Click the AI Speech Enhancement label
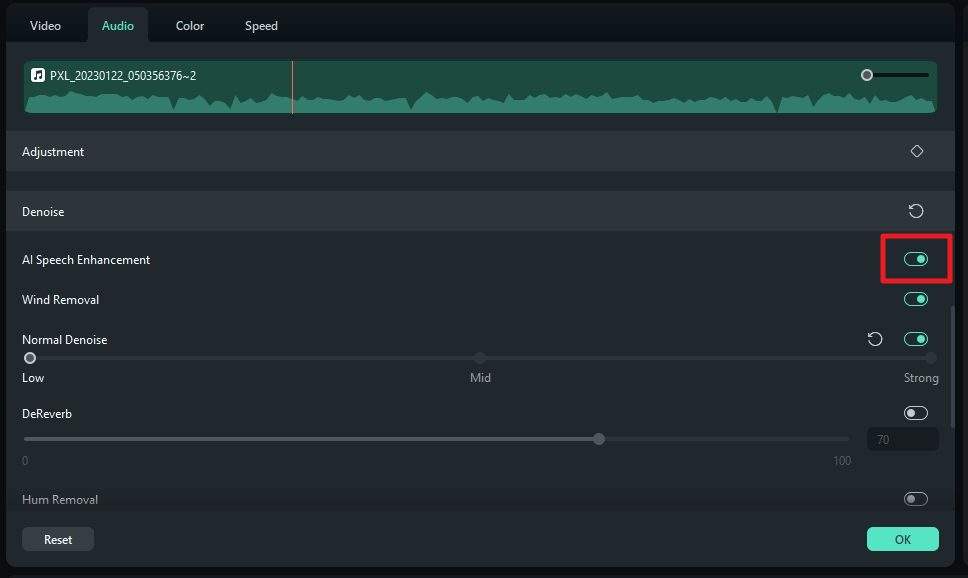The height and width of the screenshot is (578, 968). click(86, 260)
